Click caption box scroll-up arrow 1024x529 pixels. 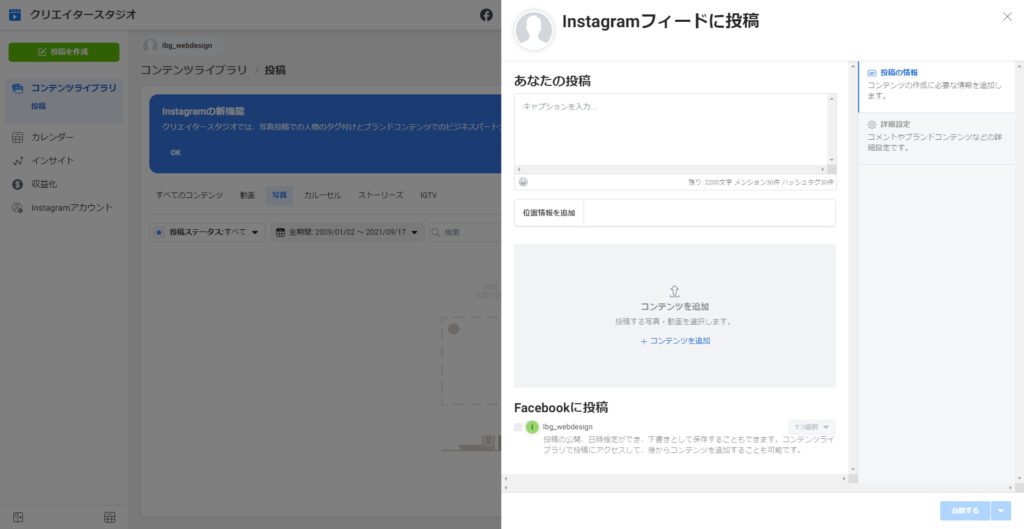(832, 99)
